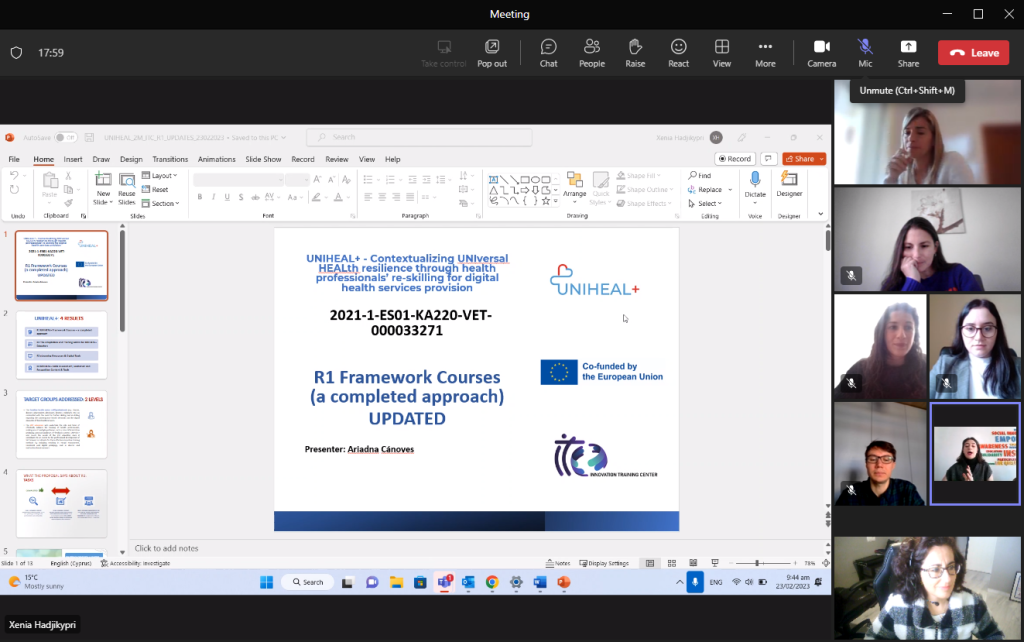Leave the meeting
The width and height of the screenshot is (1024, 642).
[x=973, y=53]
